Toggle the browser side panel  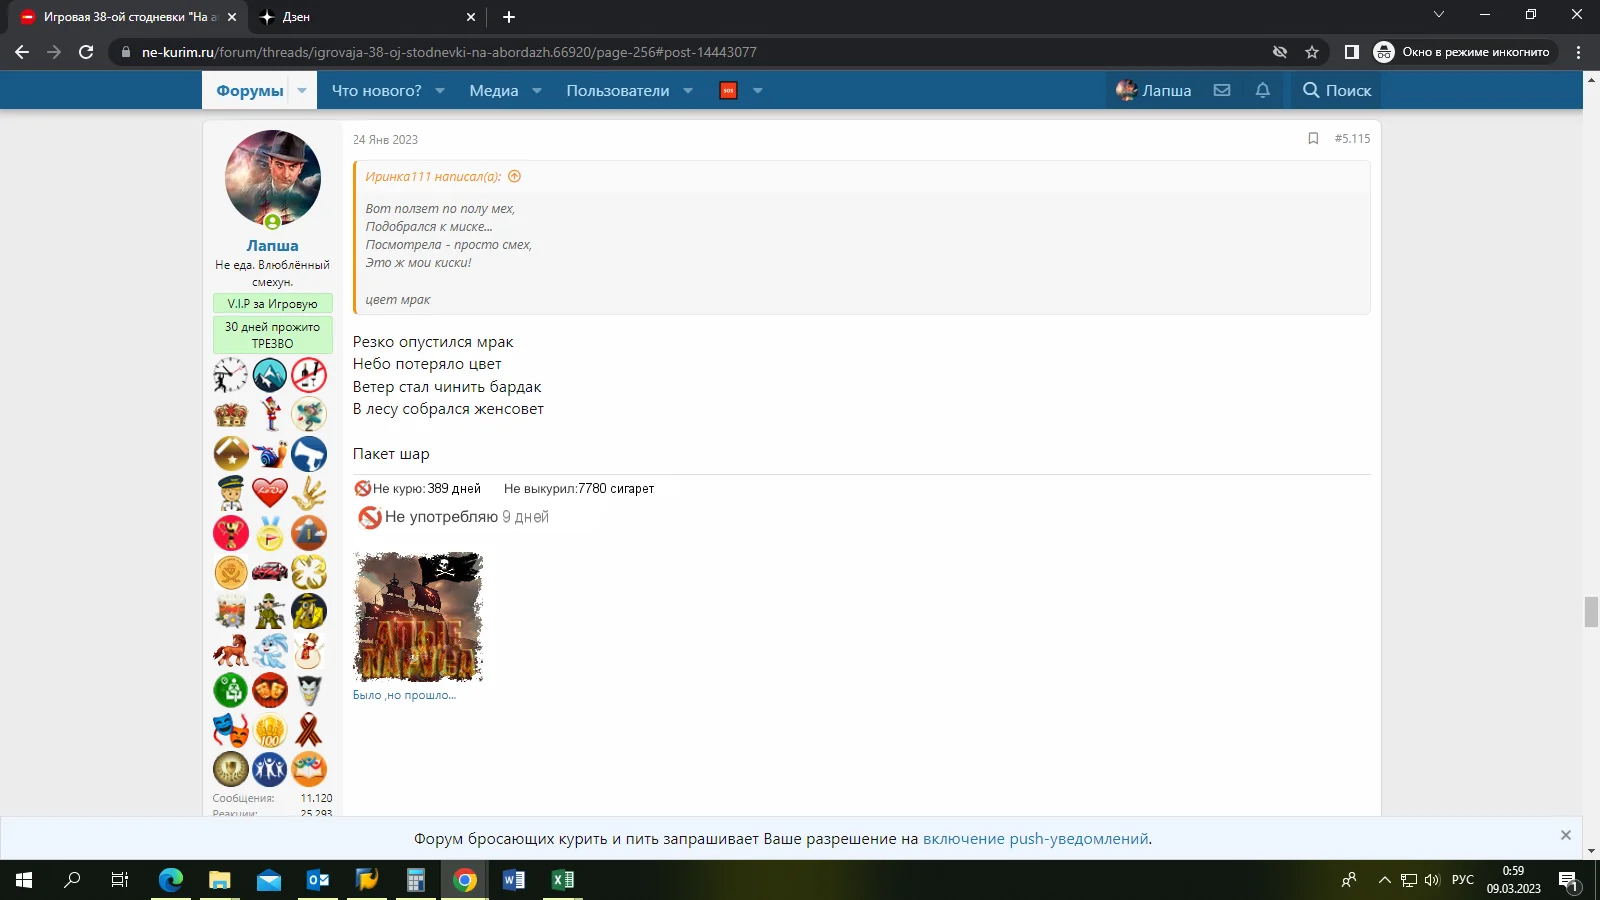click(x=1351, y=52)
